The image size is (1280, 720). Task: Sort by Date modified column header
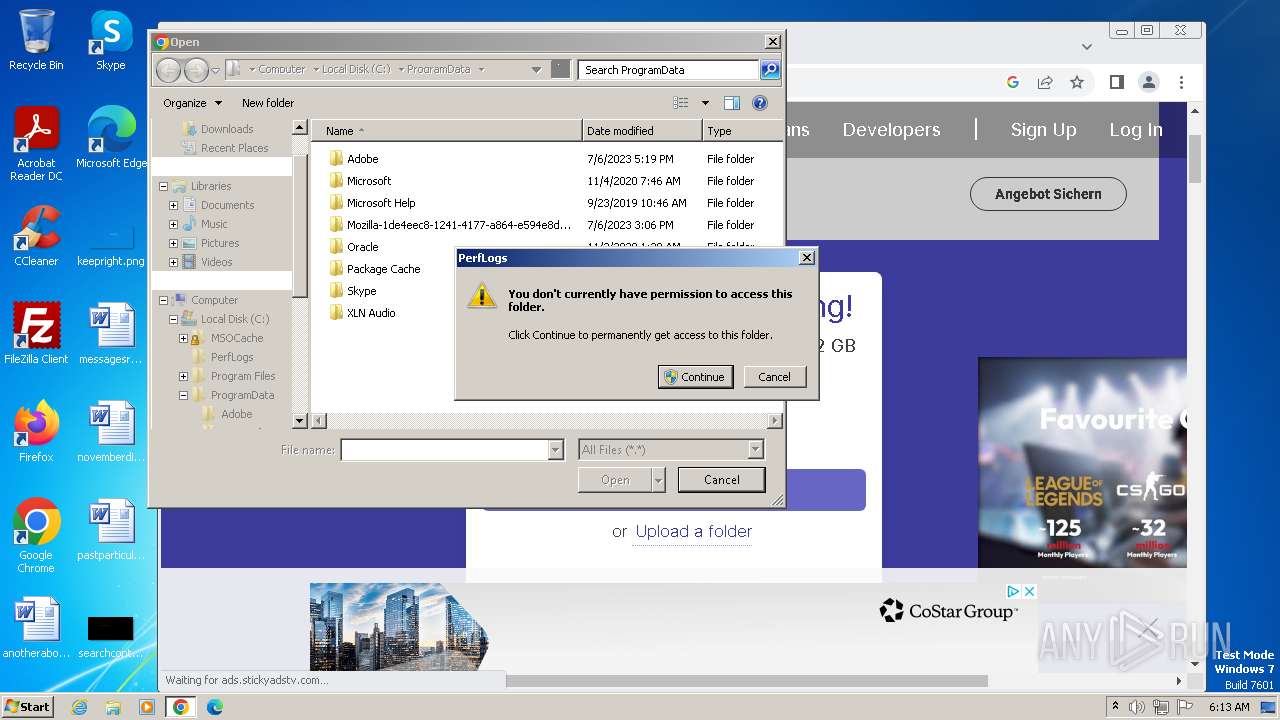pos(642,131)
